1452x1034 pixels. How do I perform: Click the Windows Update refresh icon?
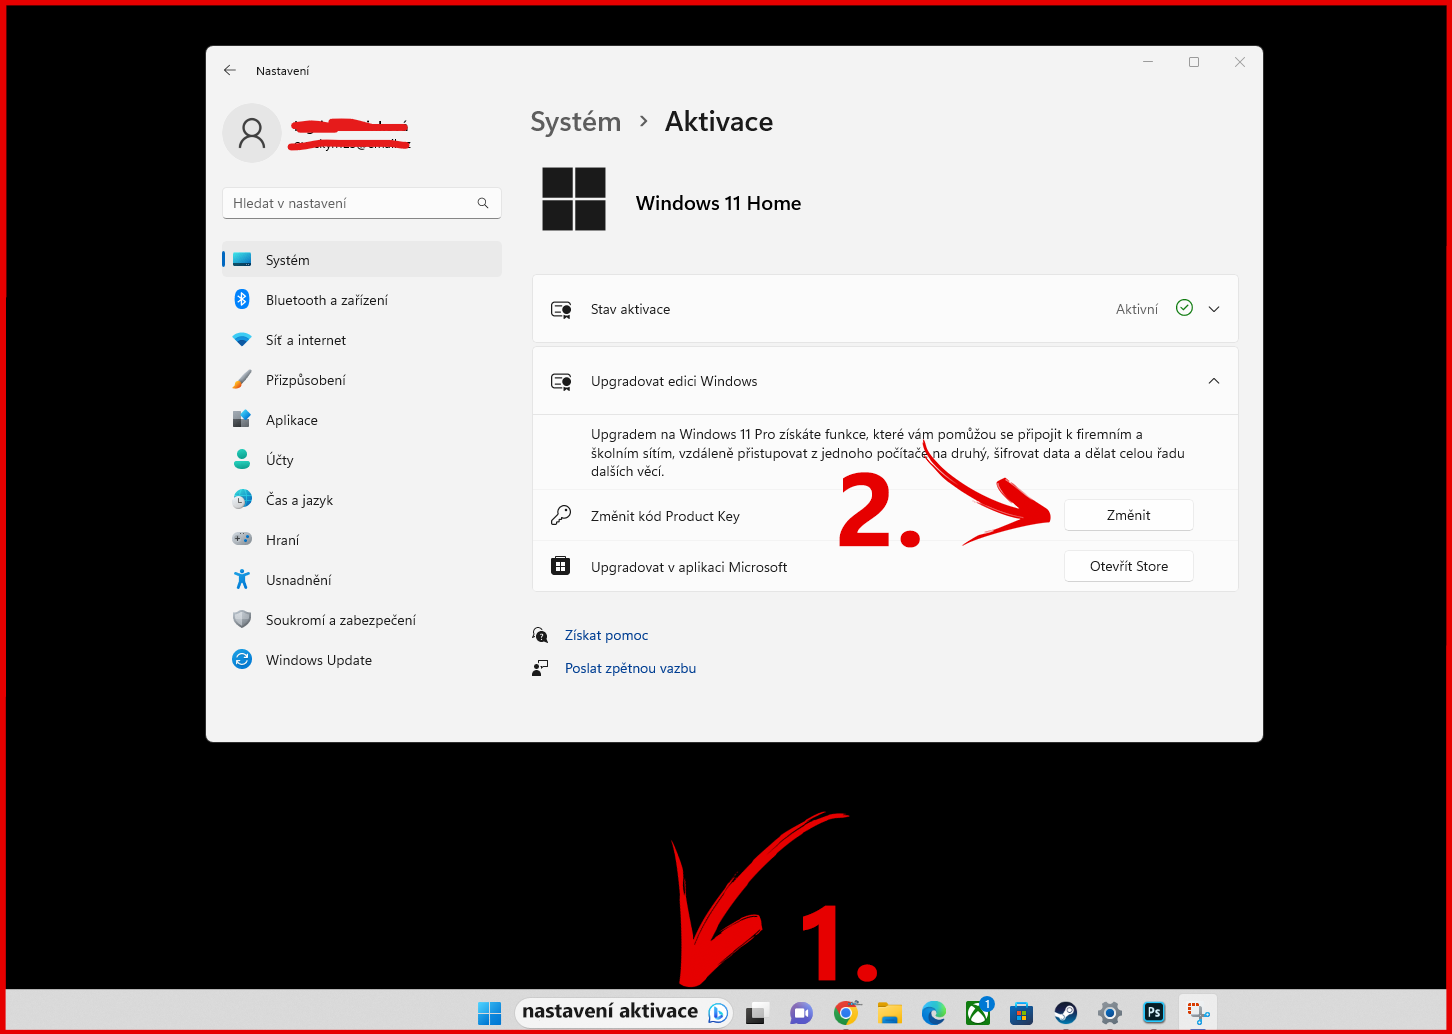click(x=242, y=659)
